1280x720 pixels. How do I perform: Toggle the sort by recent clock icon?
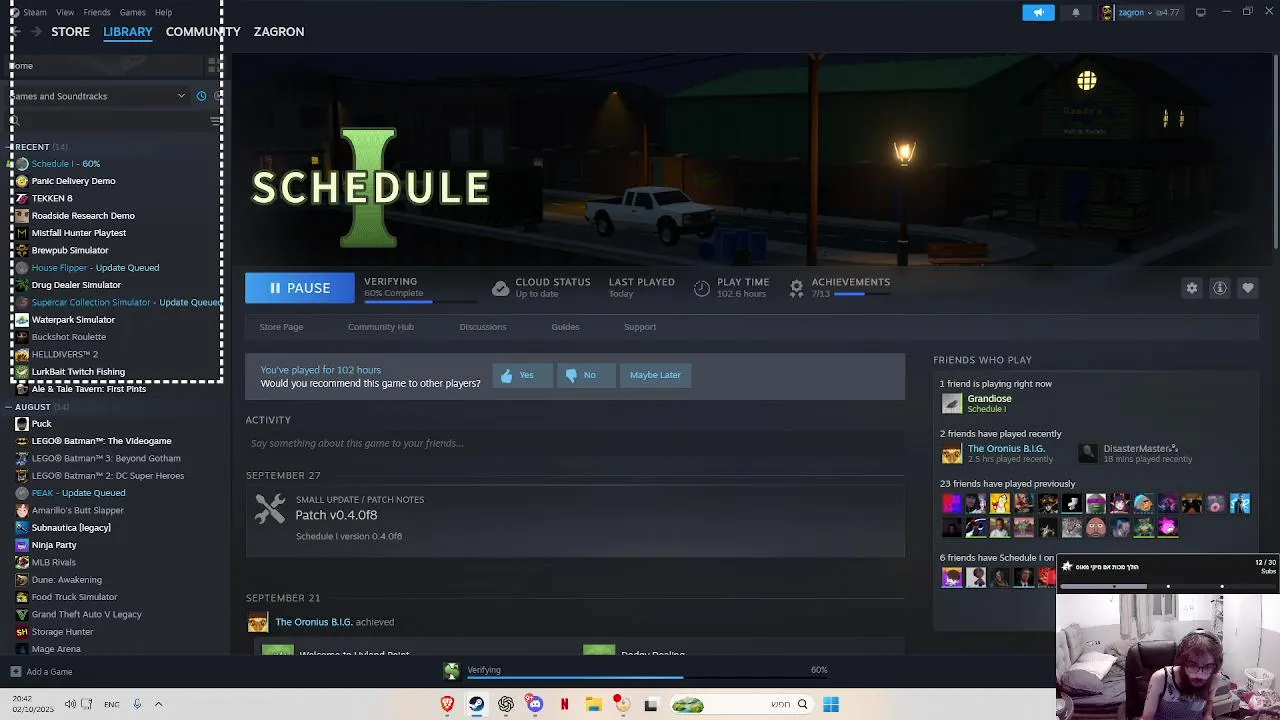201,96
